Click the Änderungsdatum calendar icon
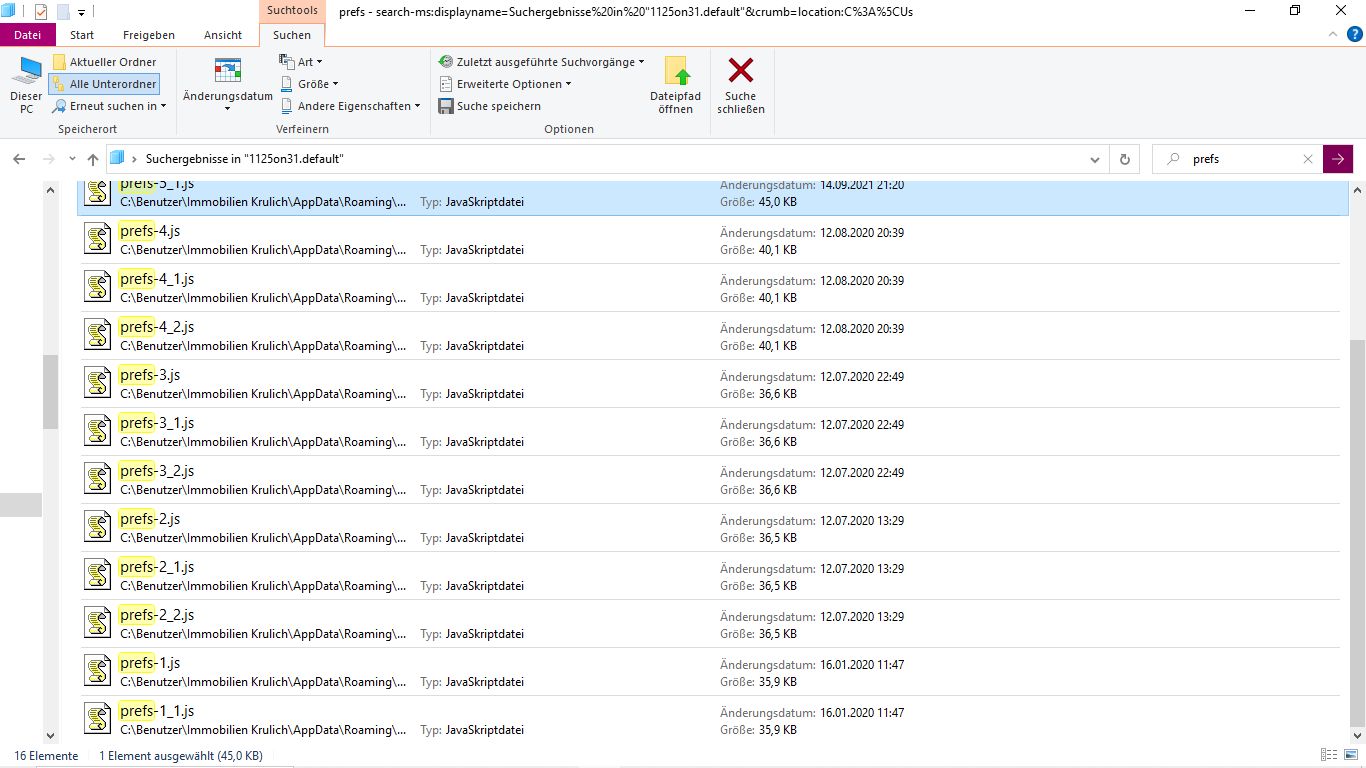The height and width of the screenshot is (768, 1366). (228, 72)
